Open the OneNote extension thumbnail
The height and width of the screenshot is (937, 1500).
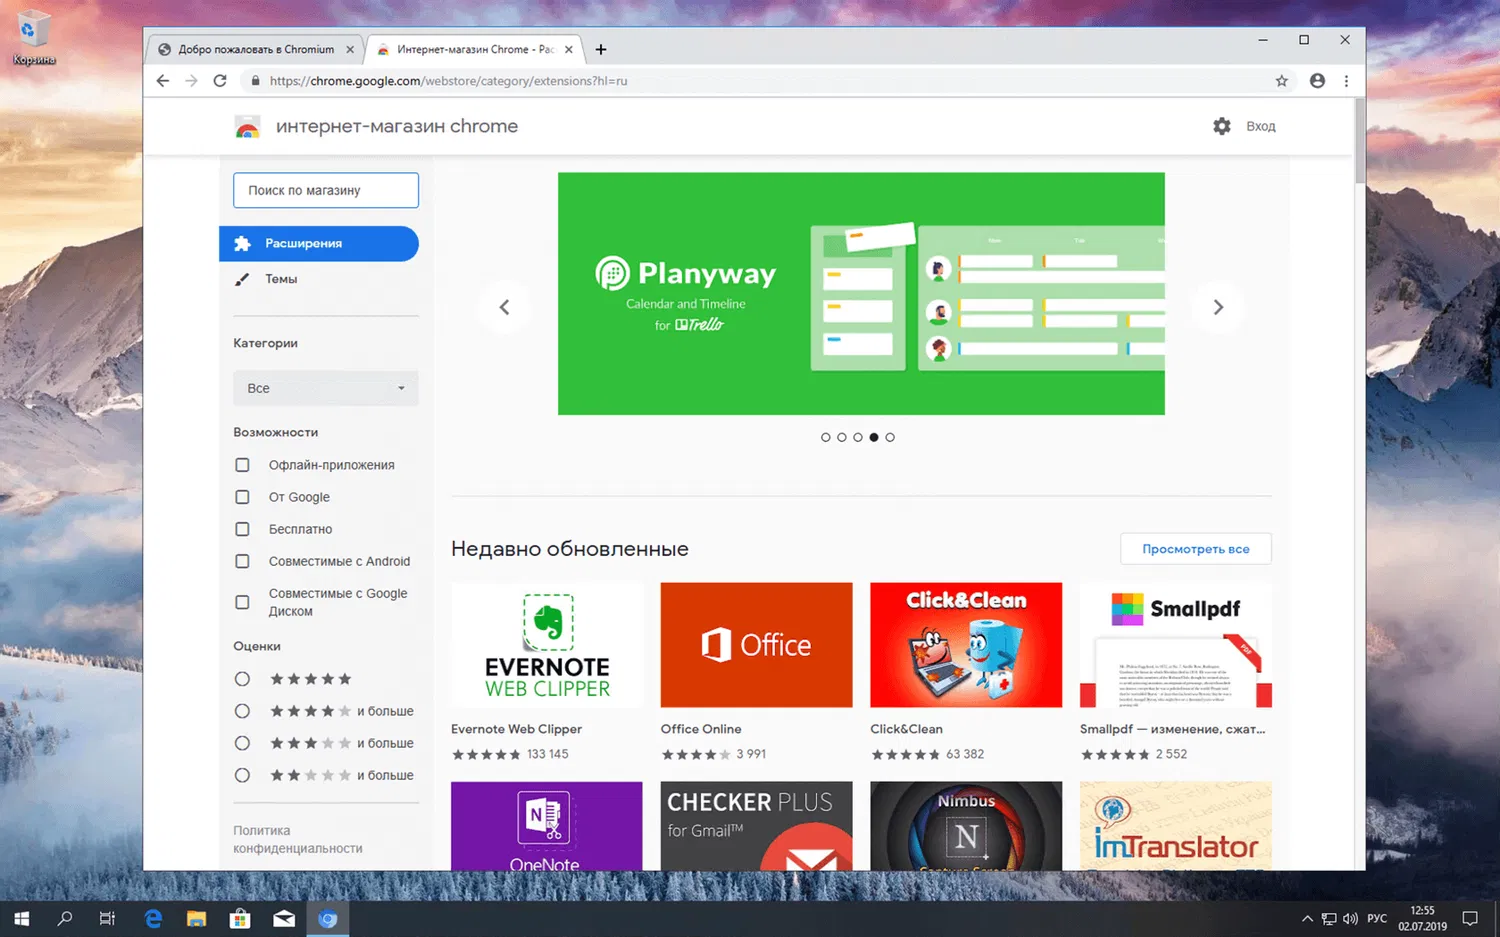[547, 826]
